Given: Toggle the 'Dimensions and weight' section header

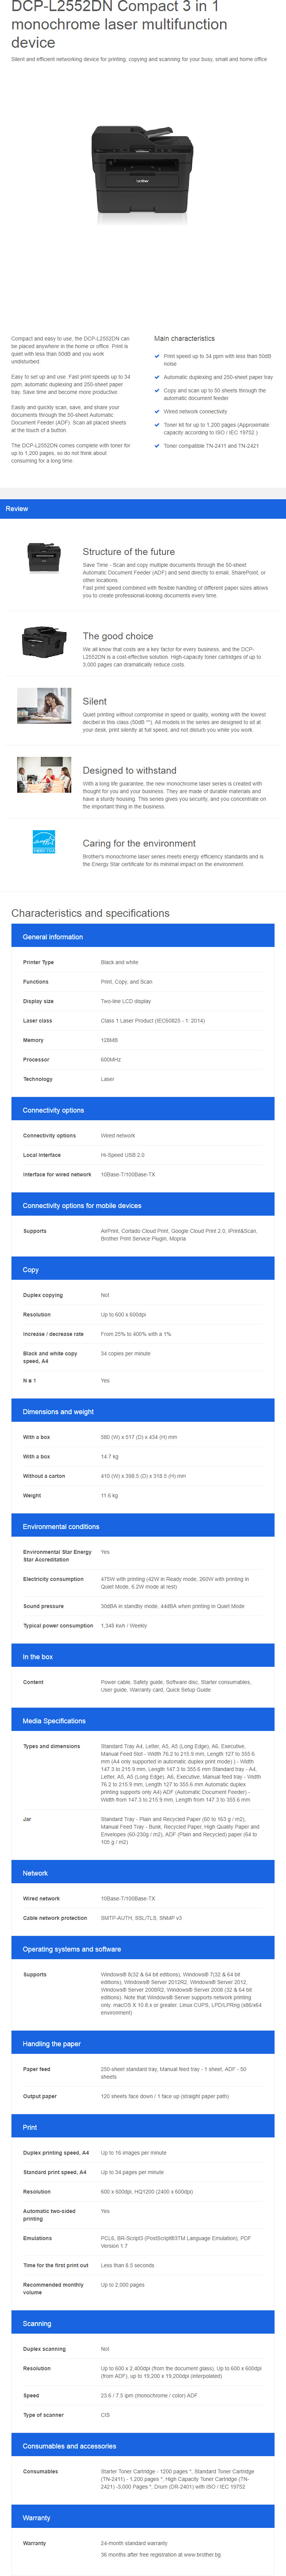Looking at the screenshot, I should [x=143, y=1411].
